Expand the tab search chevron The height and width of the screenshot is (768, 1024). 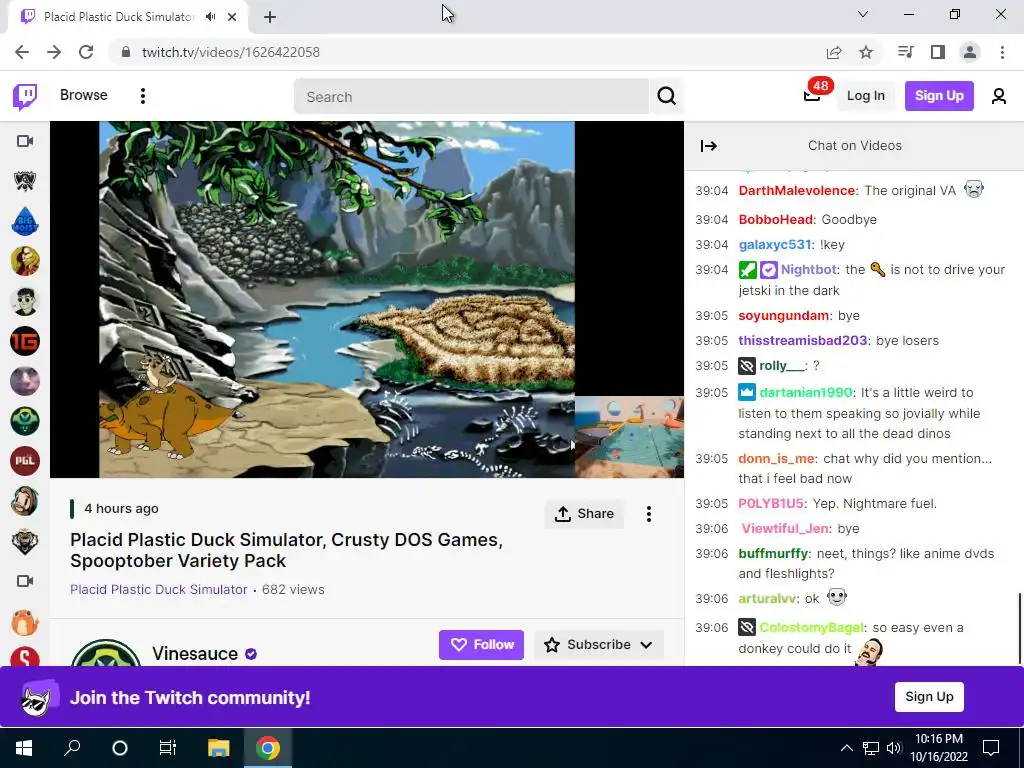tap(863, 14)
